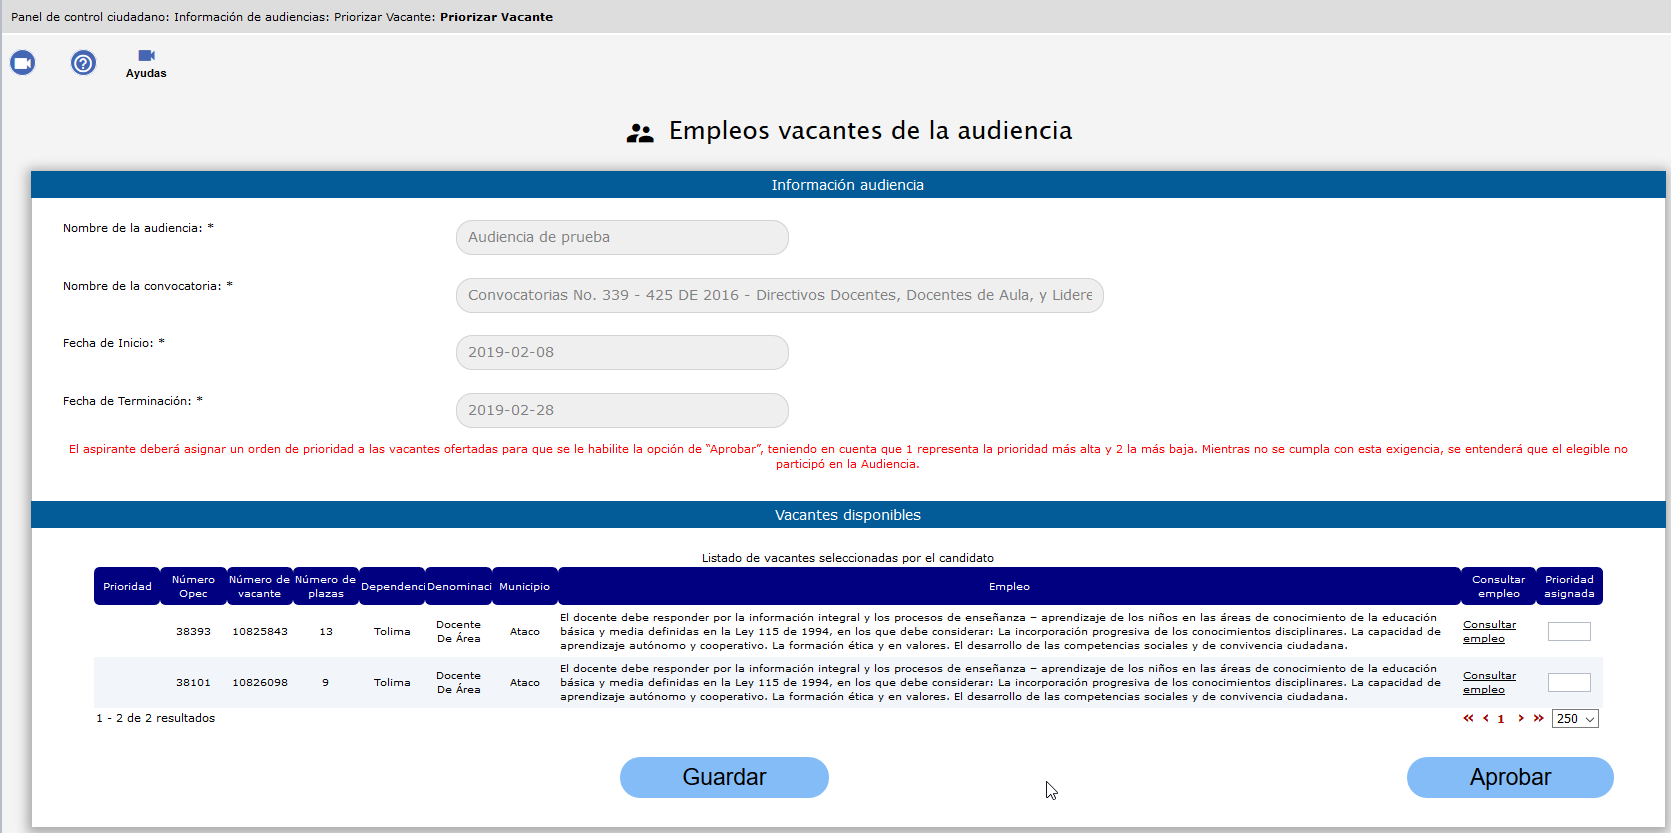The height and width of the screenshot is (833, 1671).
Task: Open the 250 rows-per-page dropdown
Action: point(1575,719)
